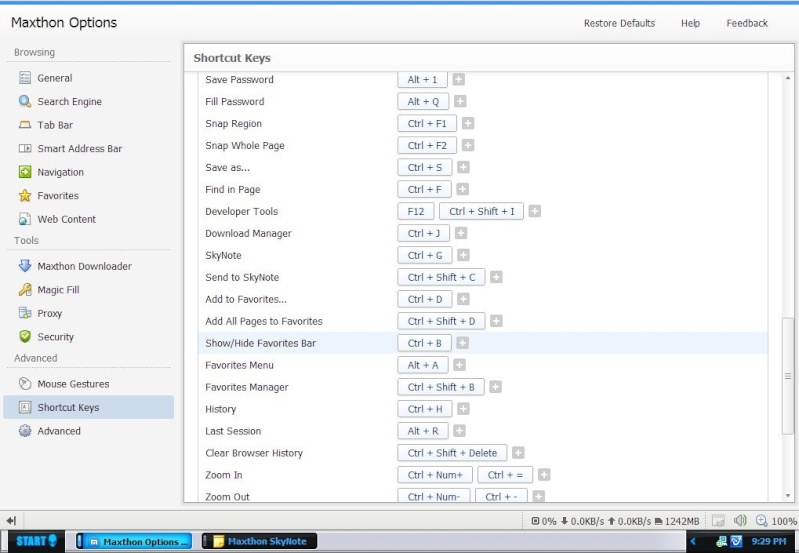The height and width of the screenshot is (553, 799).
Task: Open the Feedback link
Action: coord(747,23)
